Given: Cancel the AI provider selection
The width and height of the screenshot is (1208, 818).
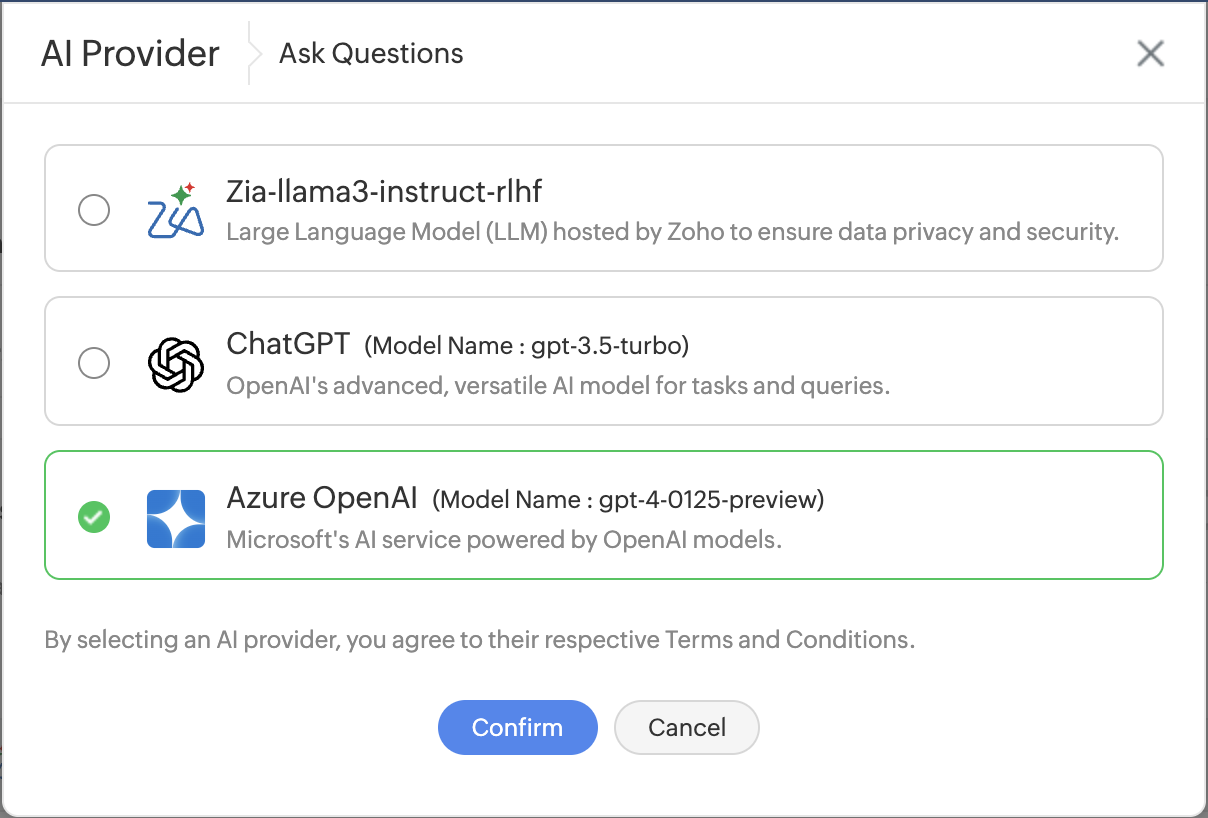Looking at the screenshot, I should (687, 727).
